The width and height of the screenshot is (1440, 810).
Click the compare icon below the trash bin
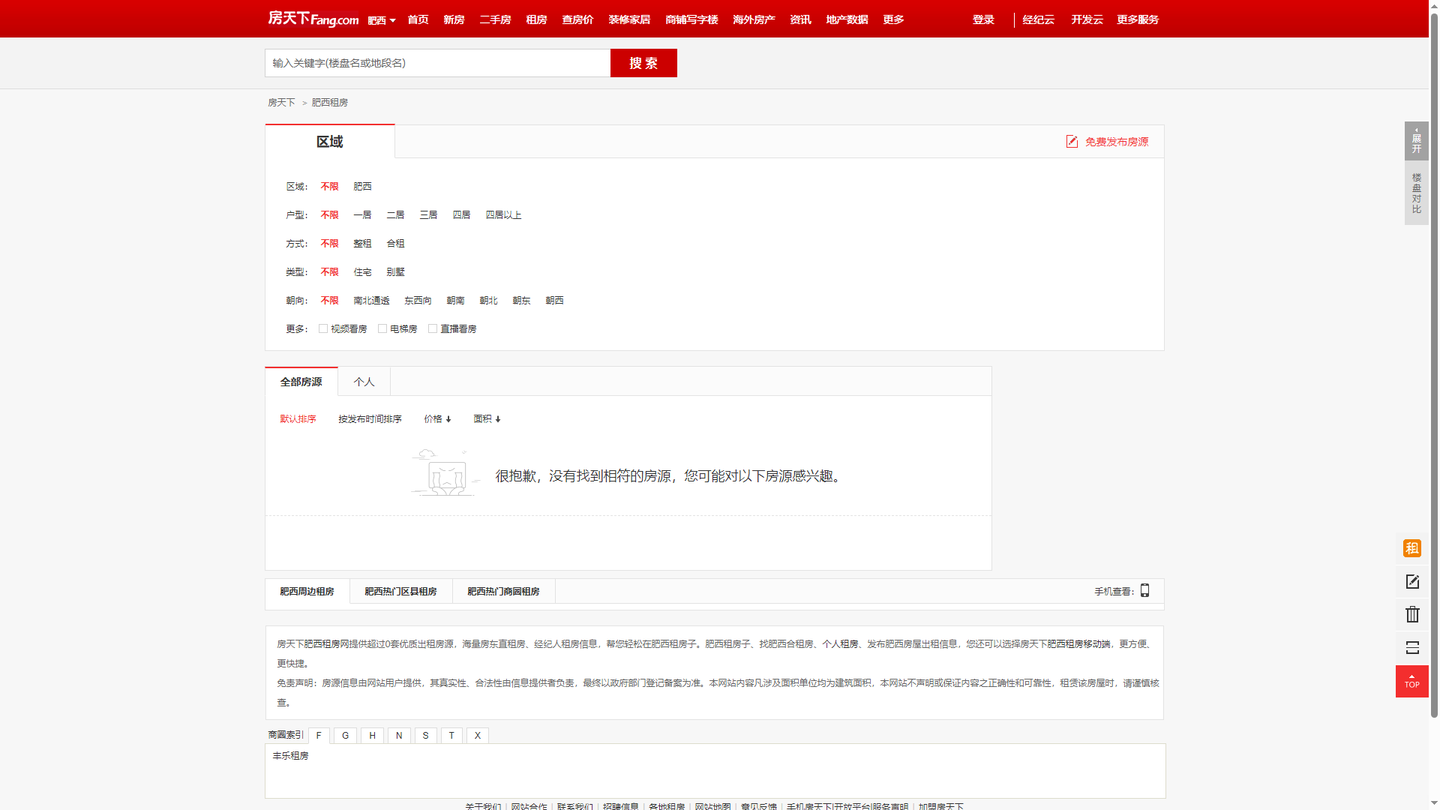click(1412, 648)
